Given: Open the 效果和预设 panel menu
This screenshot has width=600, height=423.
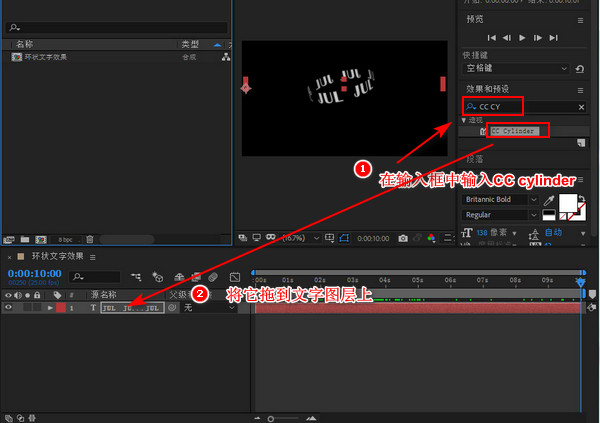Looking at the screenshot, I should (x=580, y=90).
